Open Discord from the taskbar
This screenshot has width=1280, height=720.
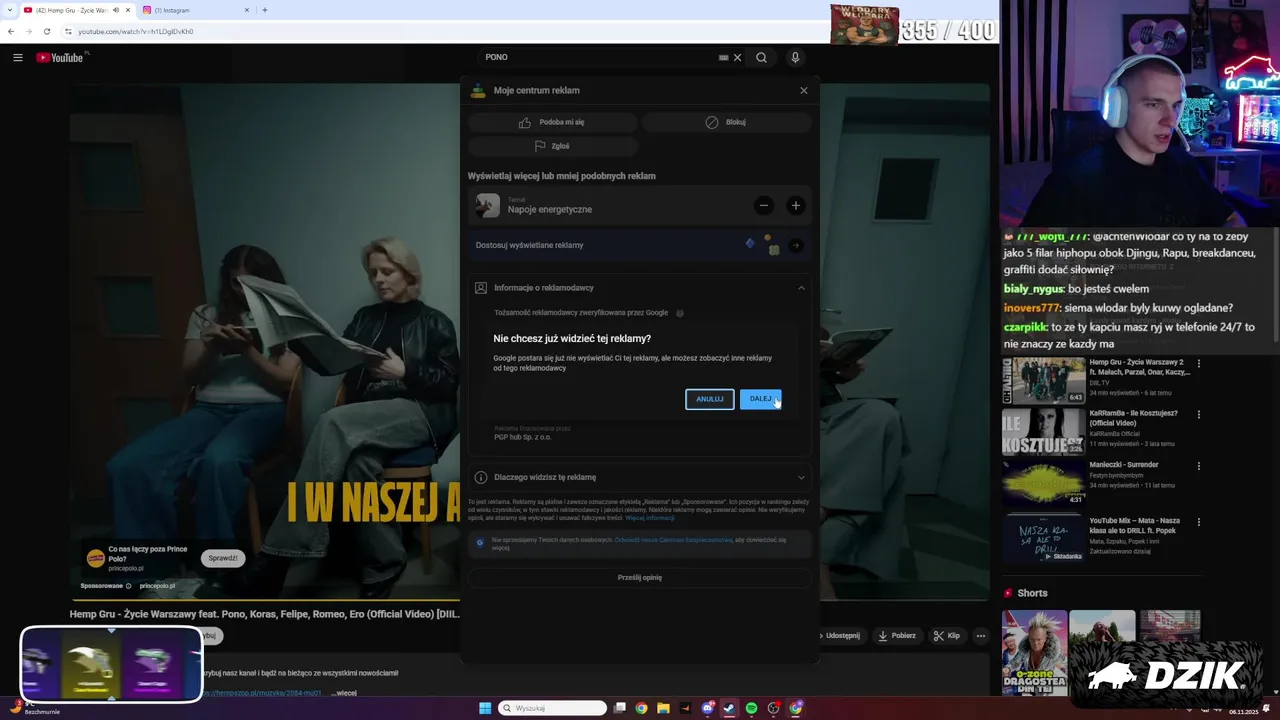pyautogui.click(x=707, y=708)
